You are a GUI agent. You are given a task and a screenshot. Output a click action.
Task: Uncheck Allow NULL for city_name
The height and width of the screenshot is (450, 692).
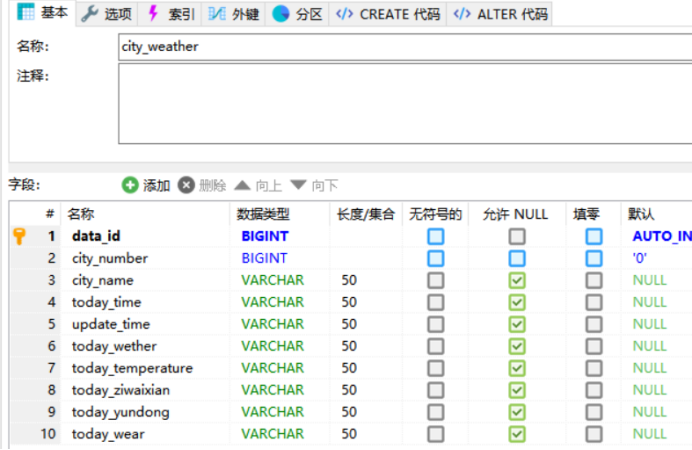(x=517, y=280)
